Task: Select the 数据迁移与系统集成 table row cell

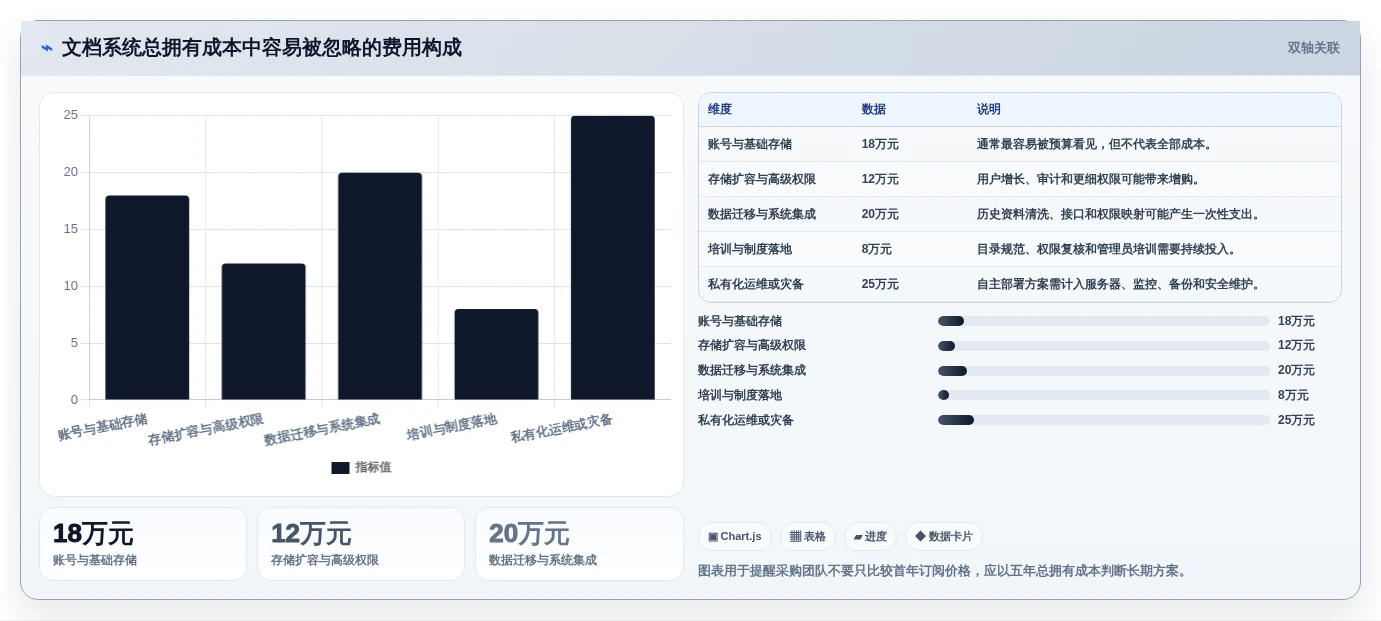Action: 762,214
